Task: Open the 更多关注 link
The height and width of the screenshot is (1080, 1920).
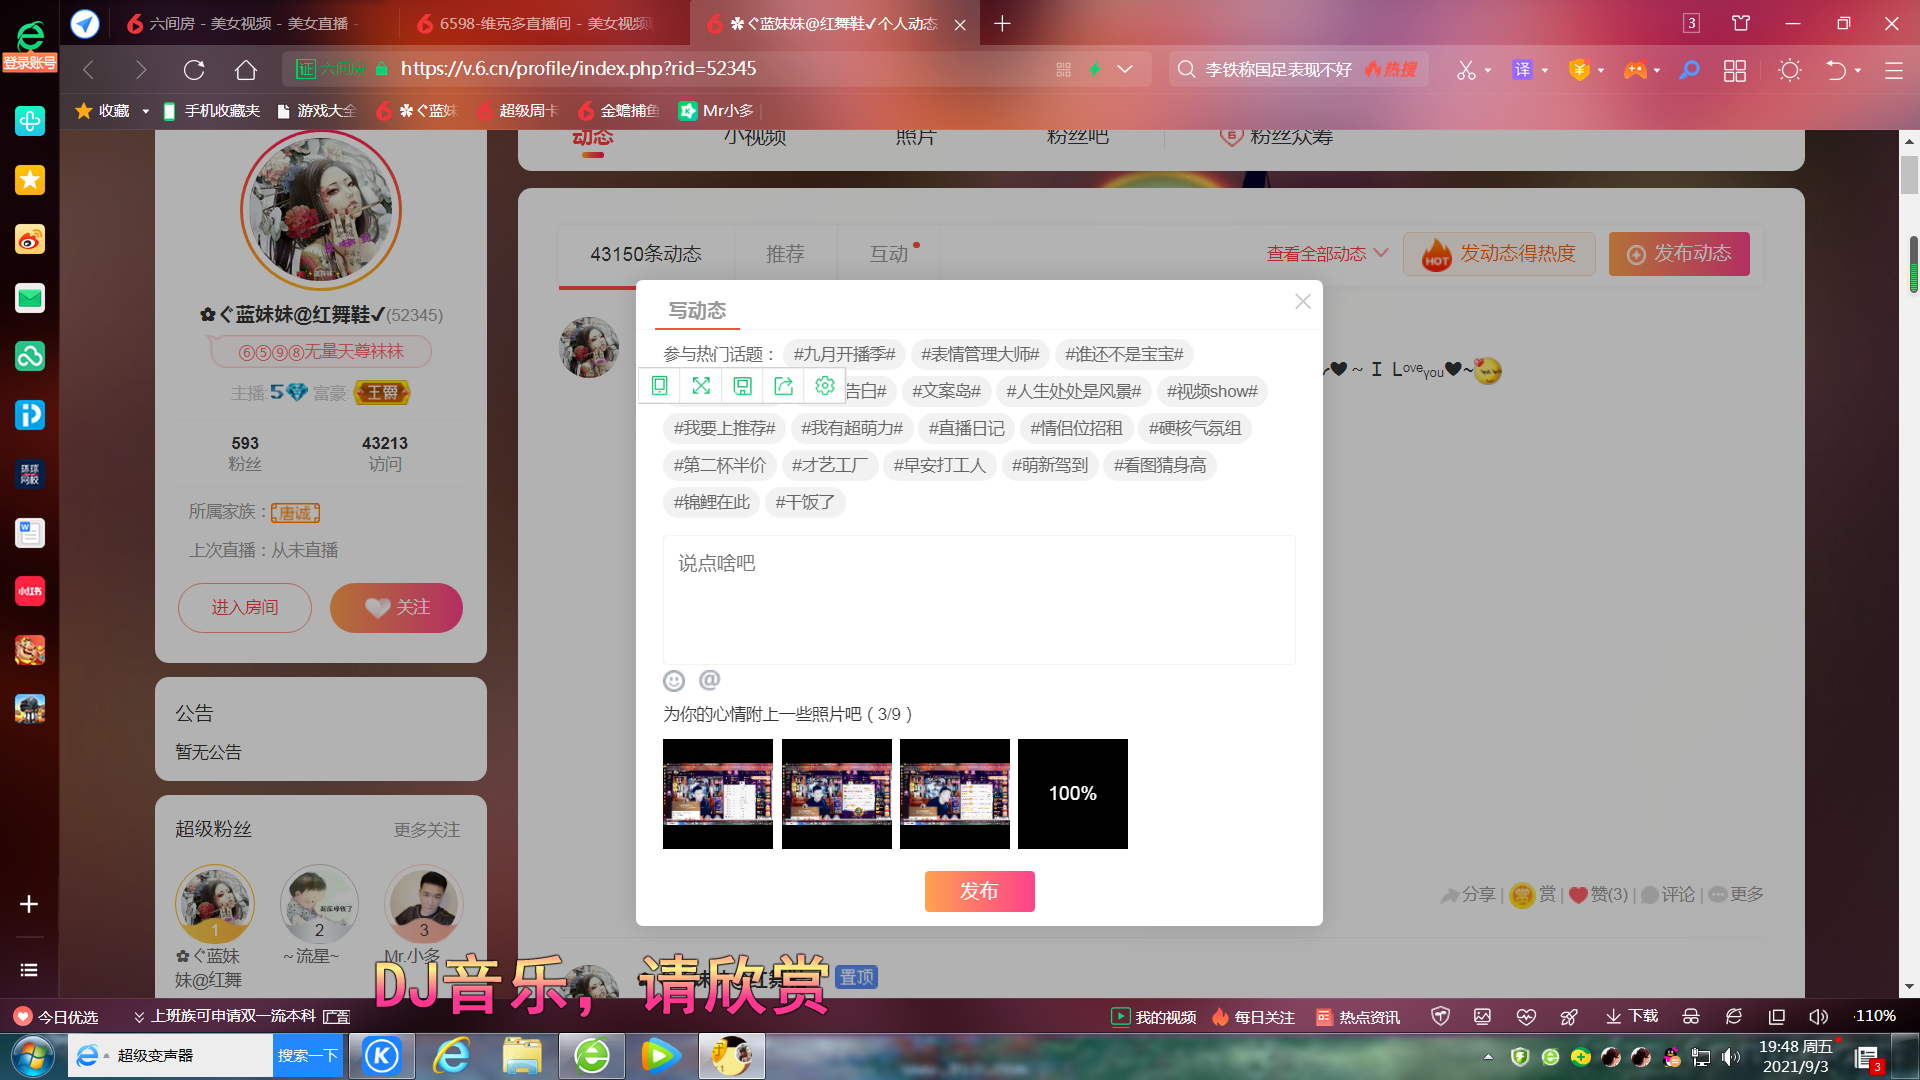Action: [x=427, y=830]
